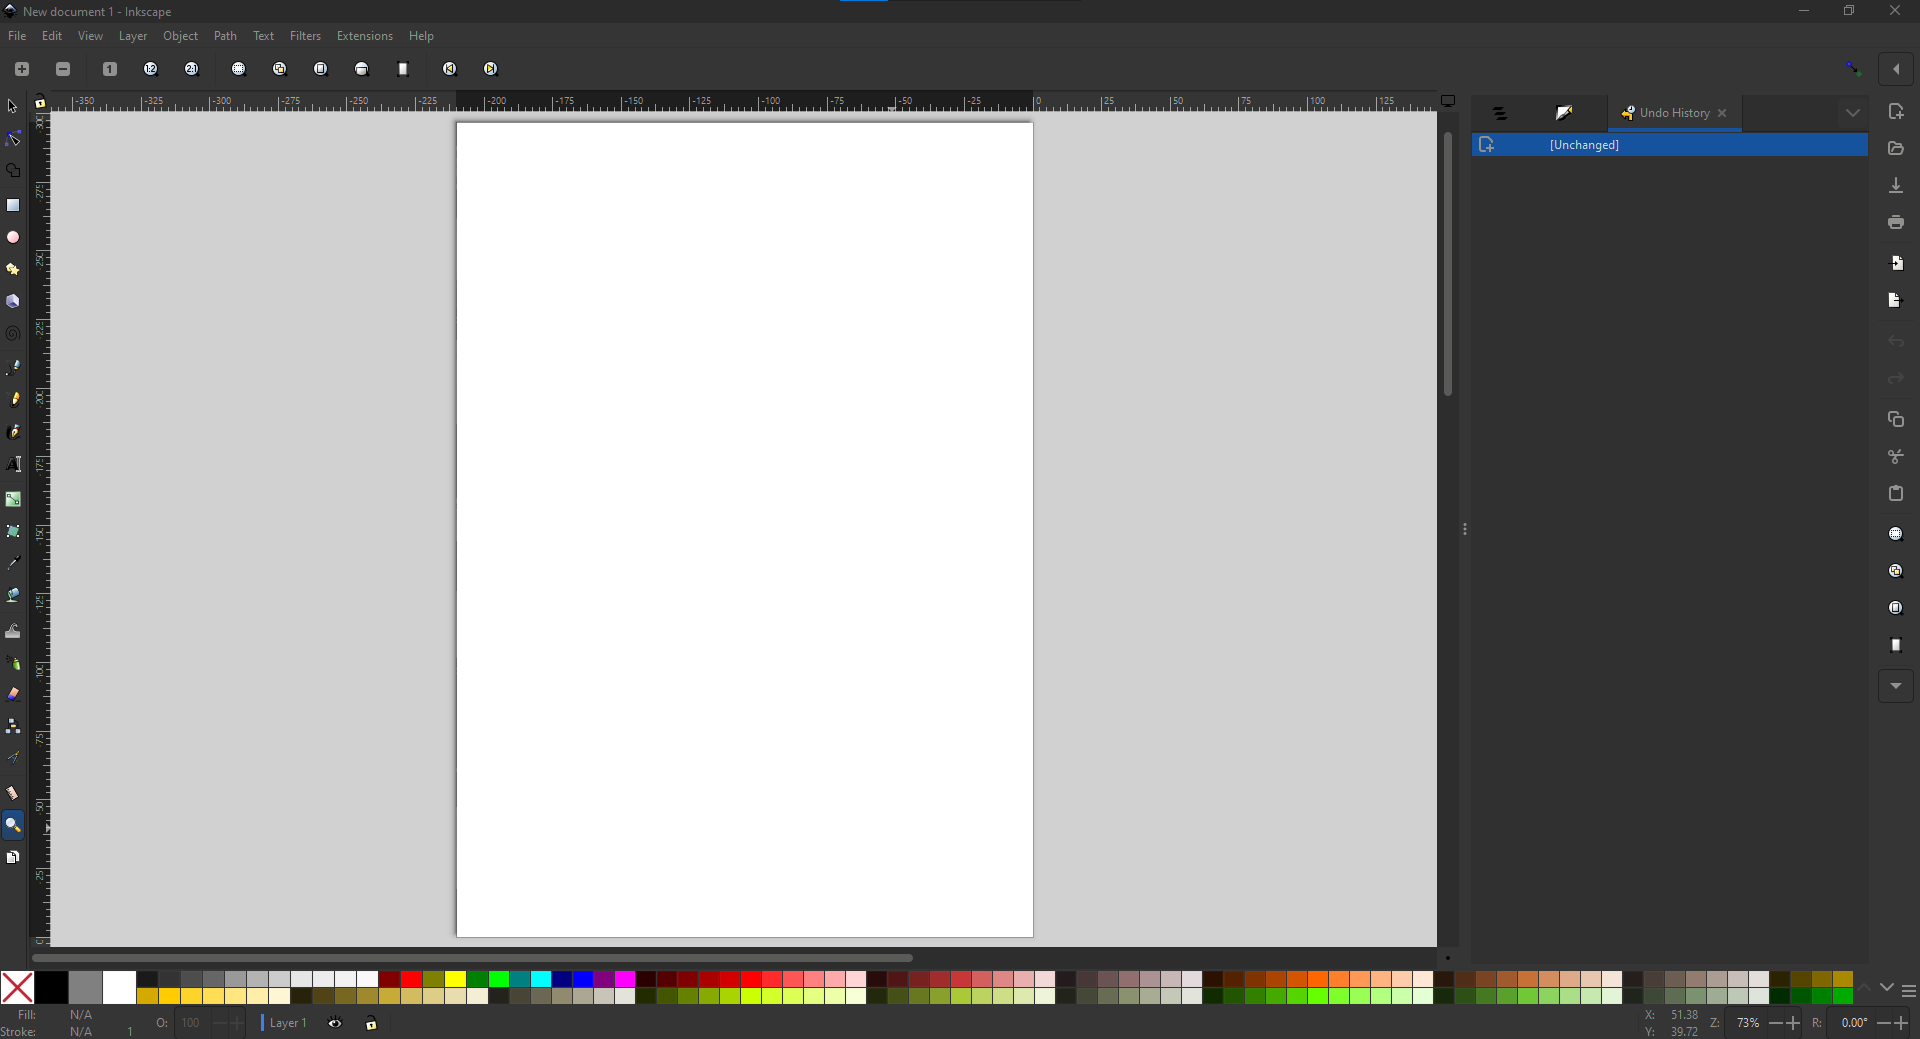Pick the Dropper color tool

point(13,563)
